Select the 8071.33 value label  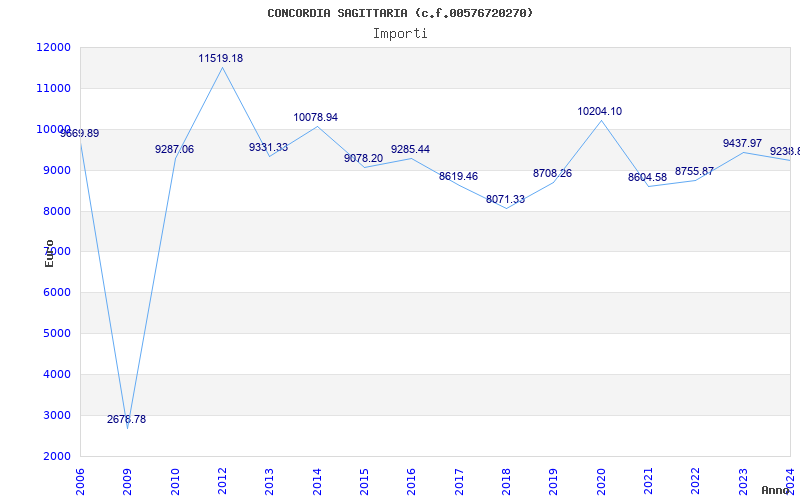click(505, 199)
